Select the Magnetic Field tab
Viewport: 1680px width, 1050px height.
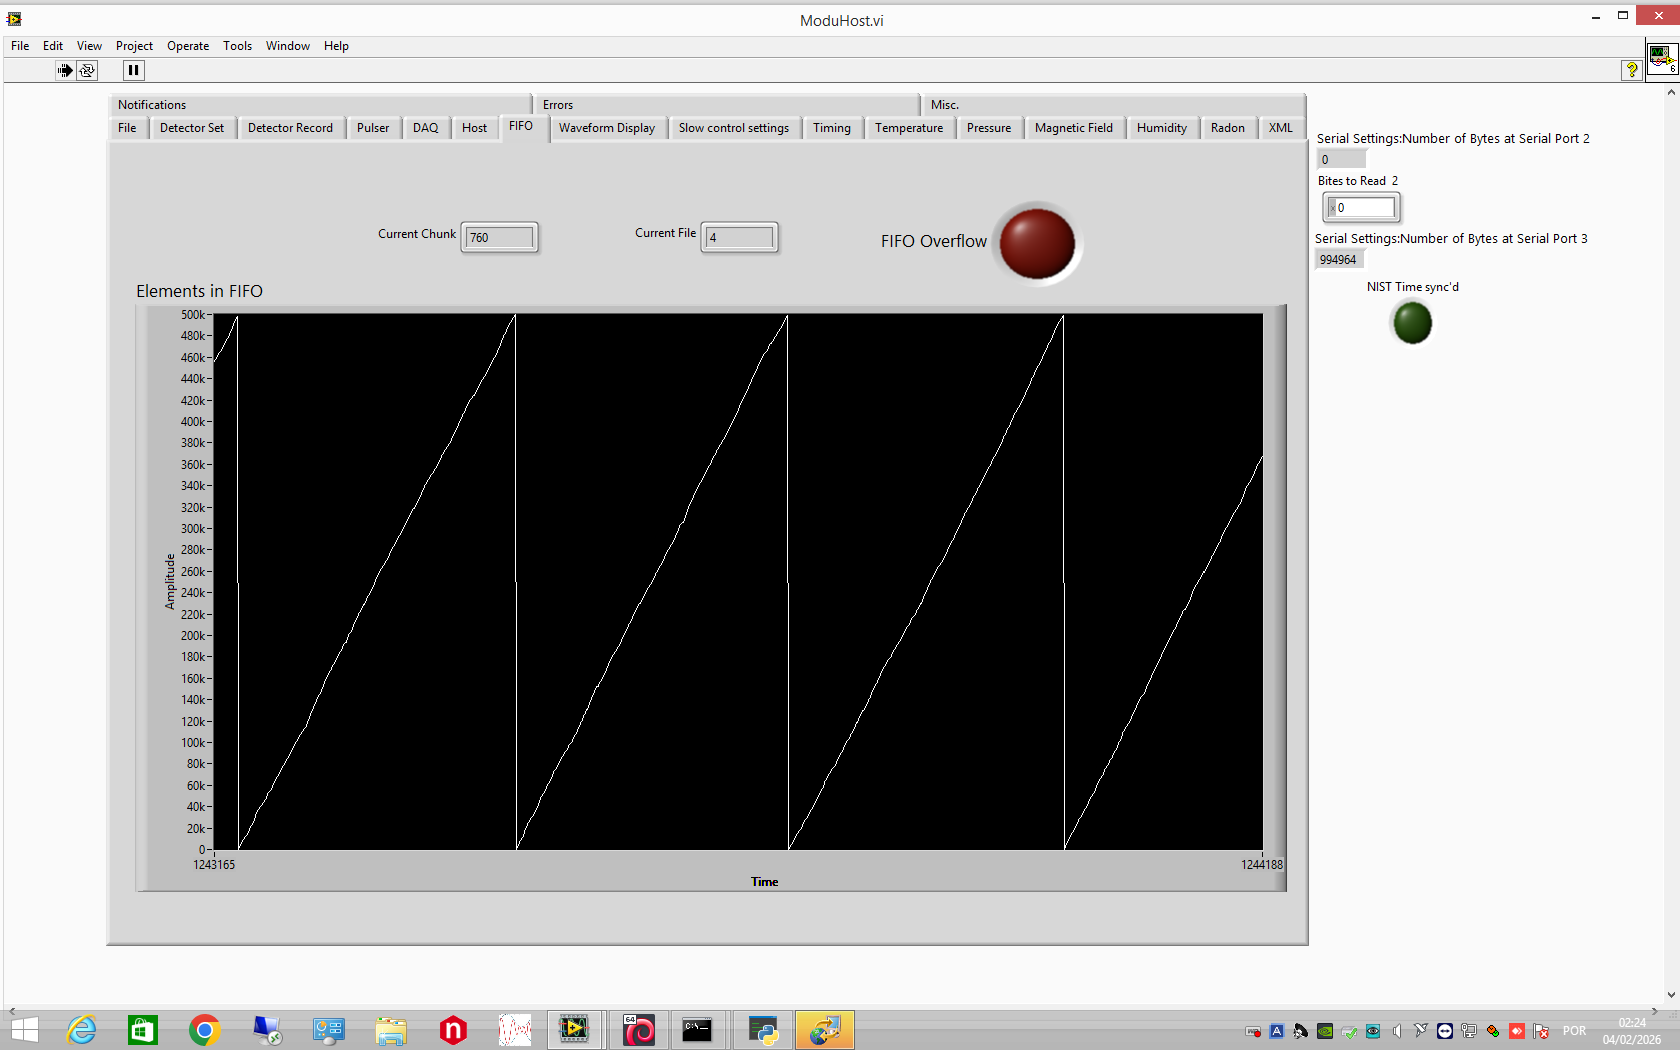pos(1073,128)
